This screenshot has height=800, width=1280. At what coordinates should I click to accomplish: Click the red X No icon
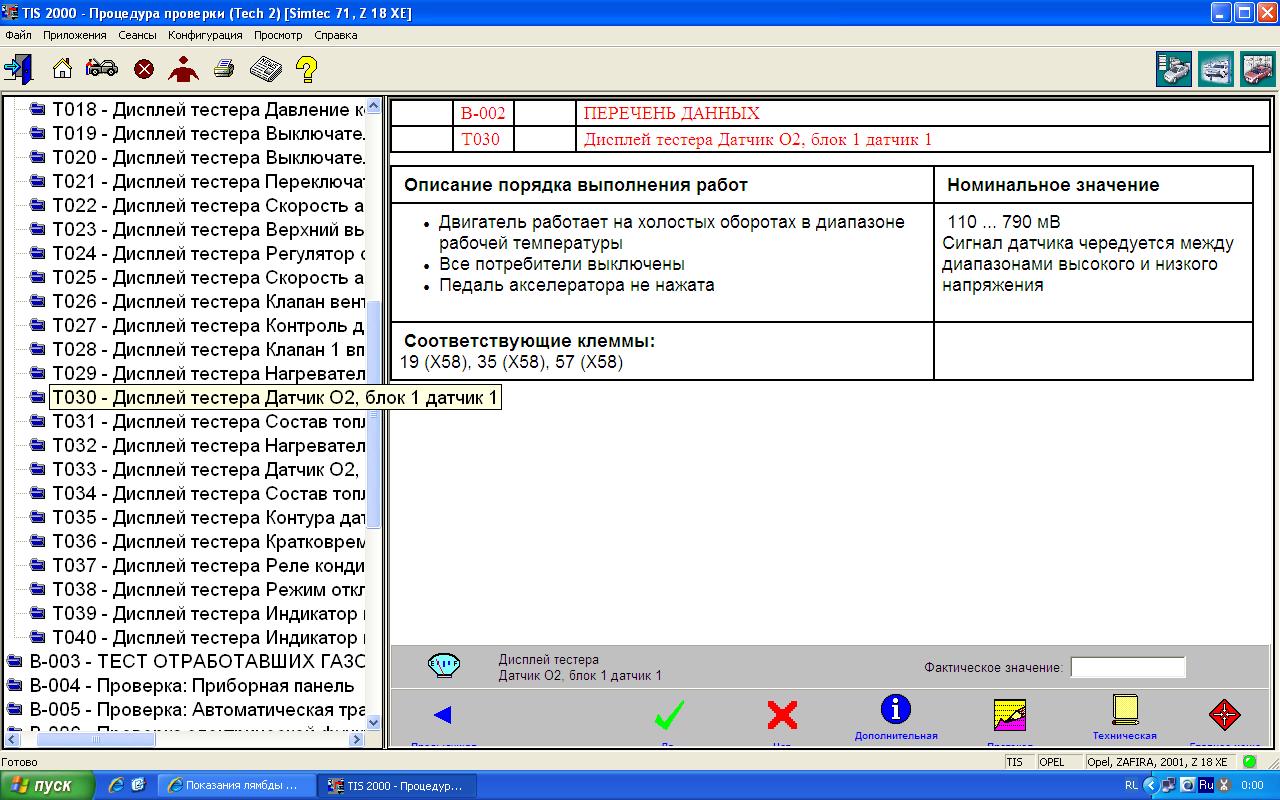(782, 715)
